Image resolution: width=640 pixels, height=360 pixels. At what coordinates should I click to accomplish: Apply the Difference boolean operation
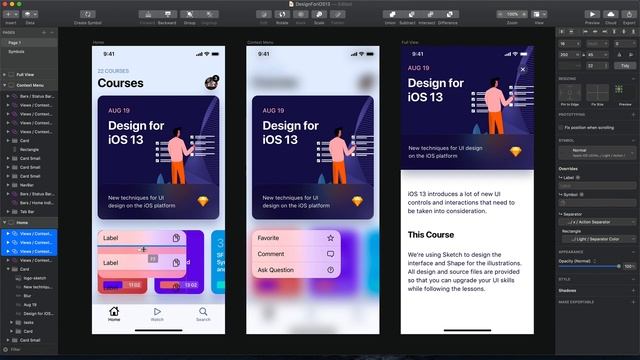(449, 14)
